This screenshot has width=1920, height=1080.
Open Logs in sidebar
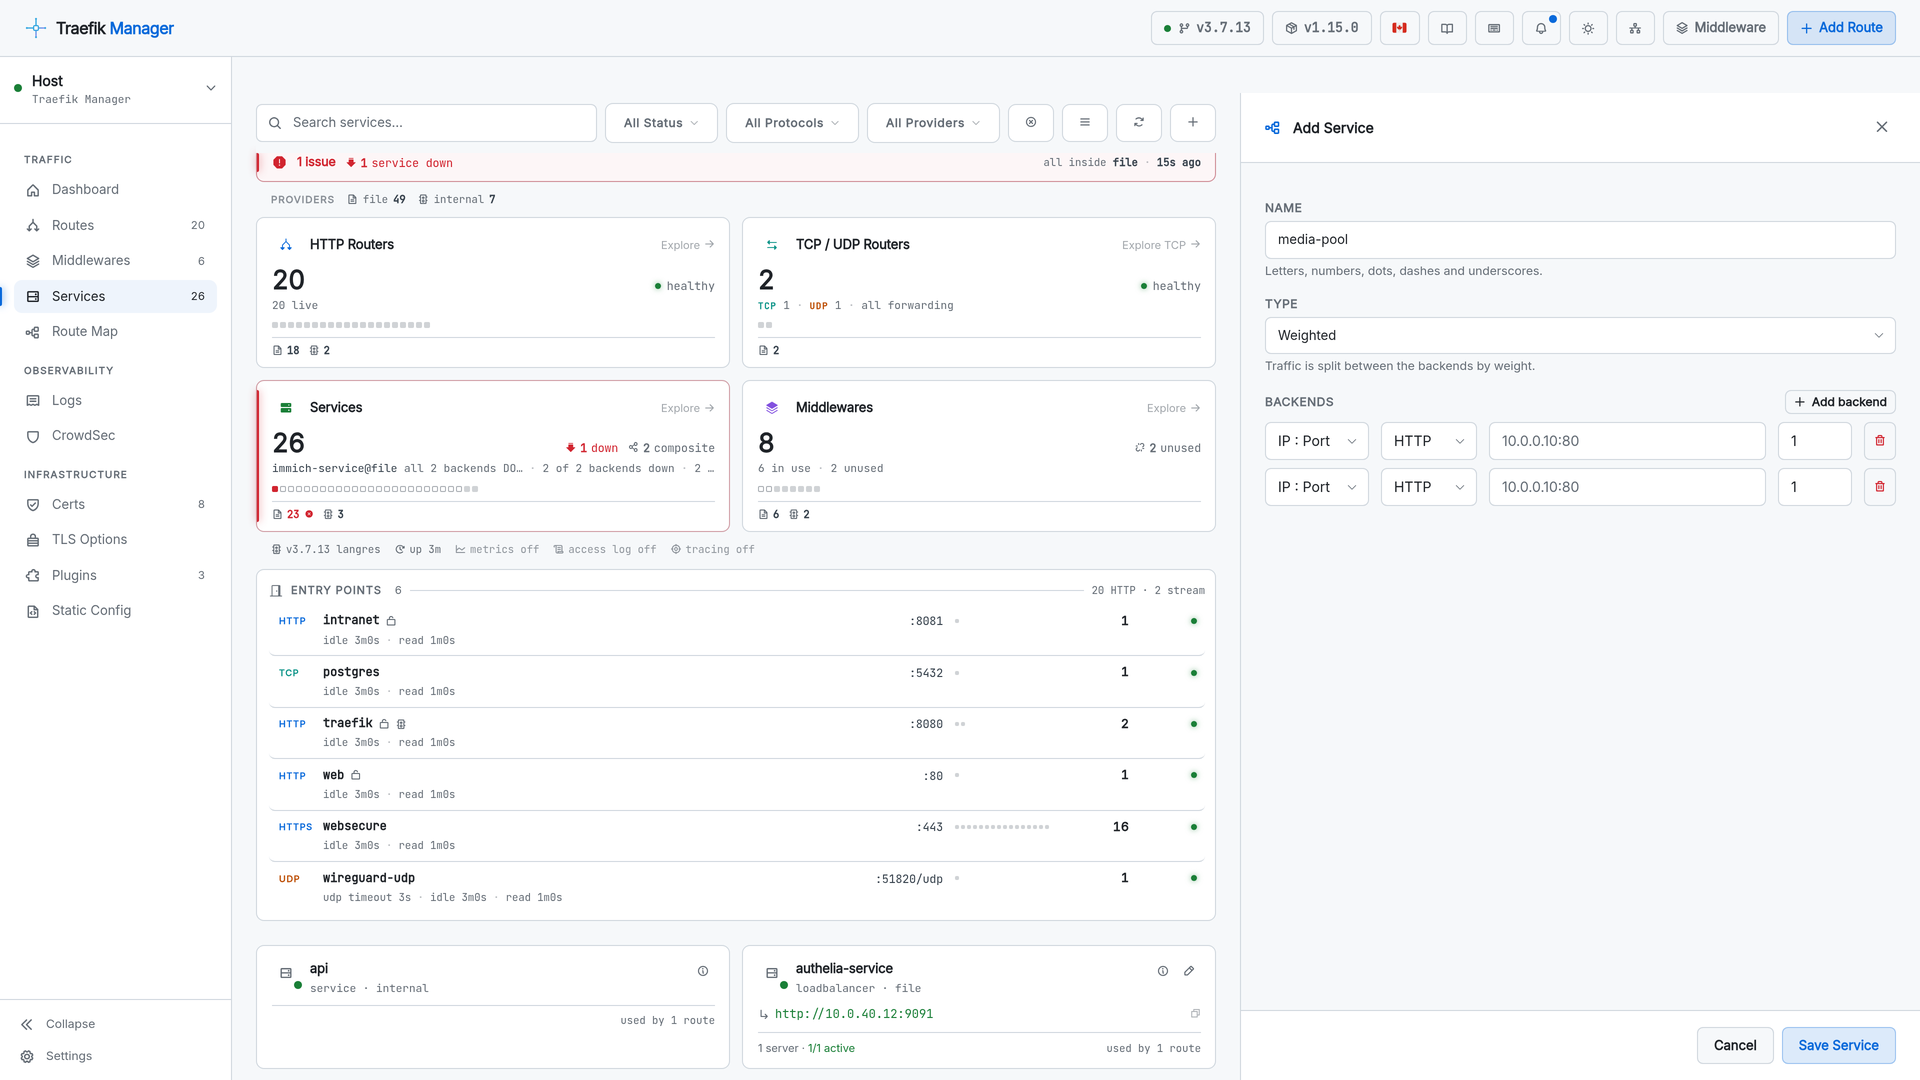(115, 401)
